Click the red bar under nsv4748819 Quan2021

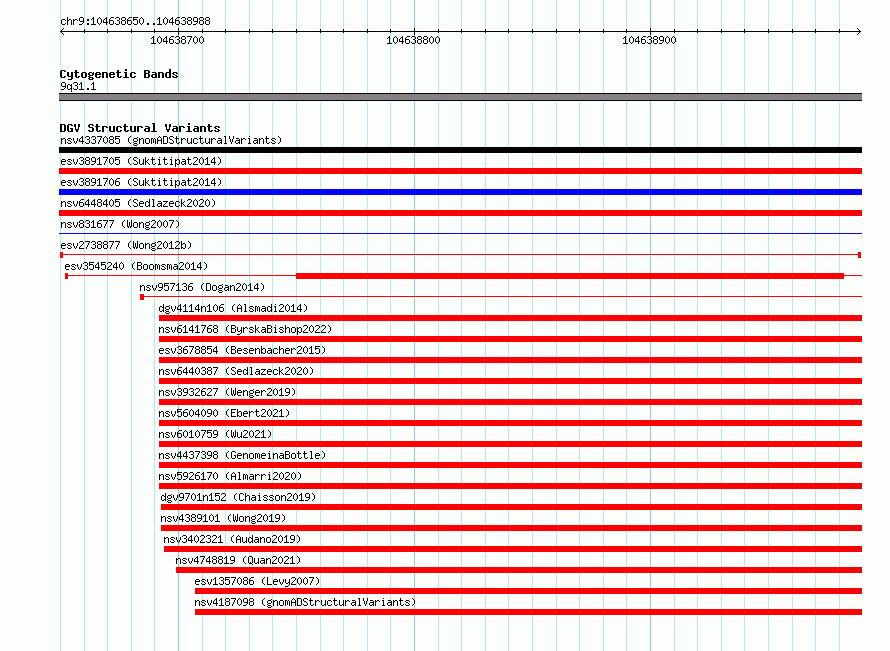519,570
